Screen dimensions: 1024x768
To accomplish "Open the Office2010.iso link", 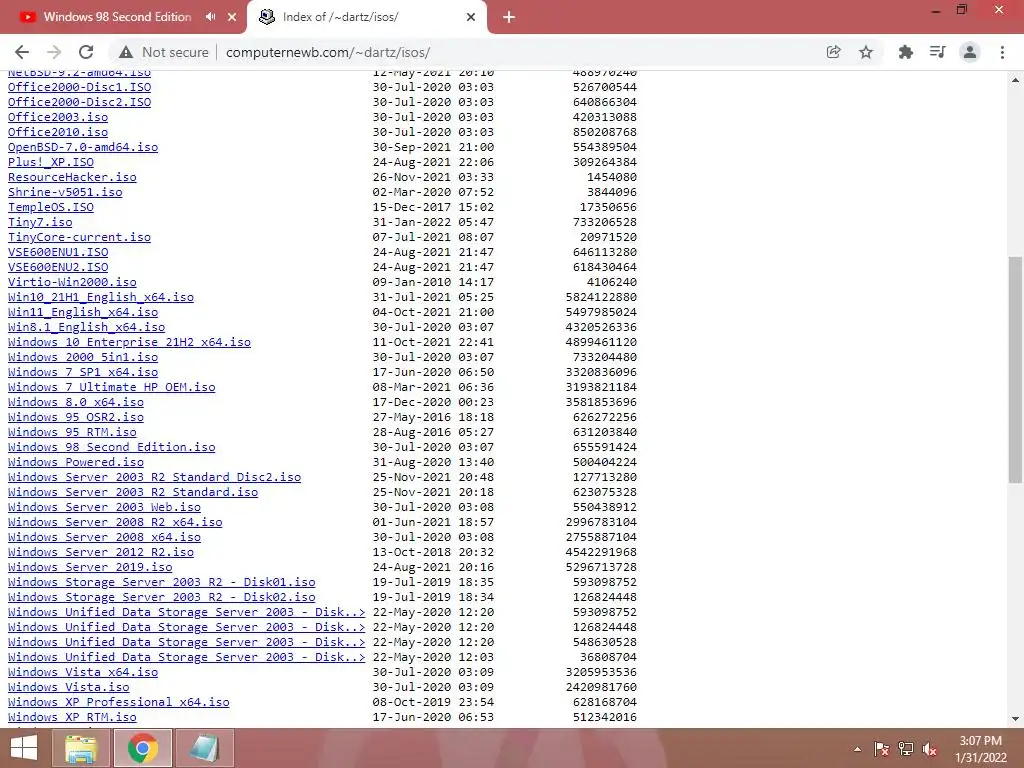I will pyautogui.click(x=58, y=132).
